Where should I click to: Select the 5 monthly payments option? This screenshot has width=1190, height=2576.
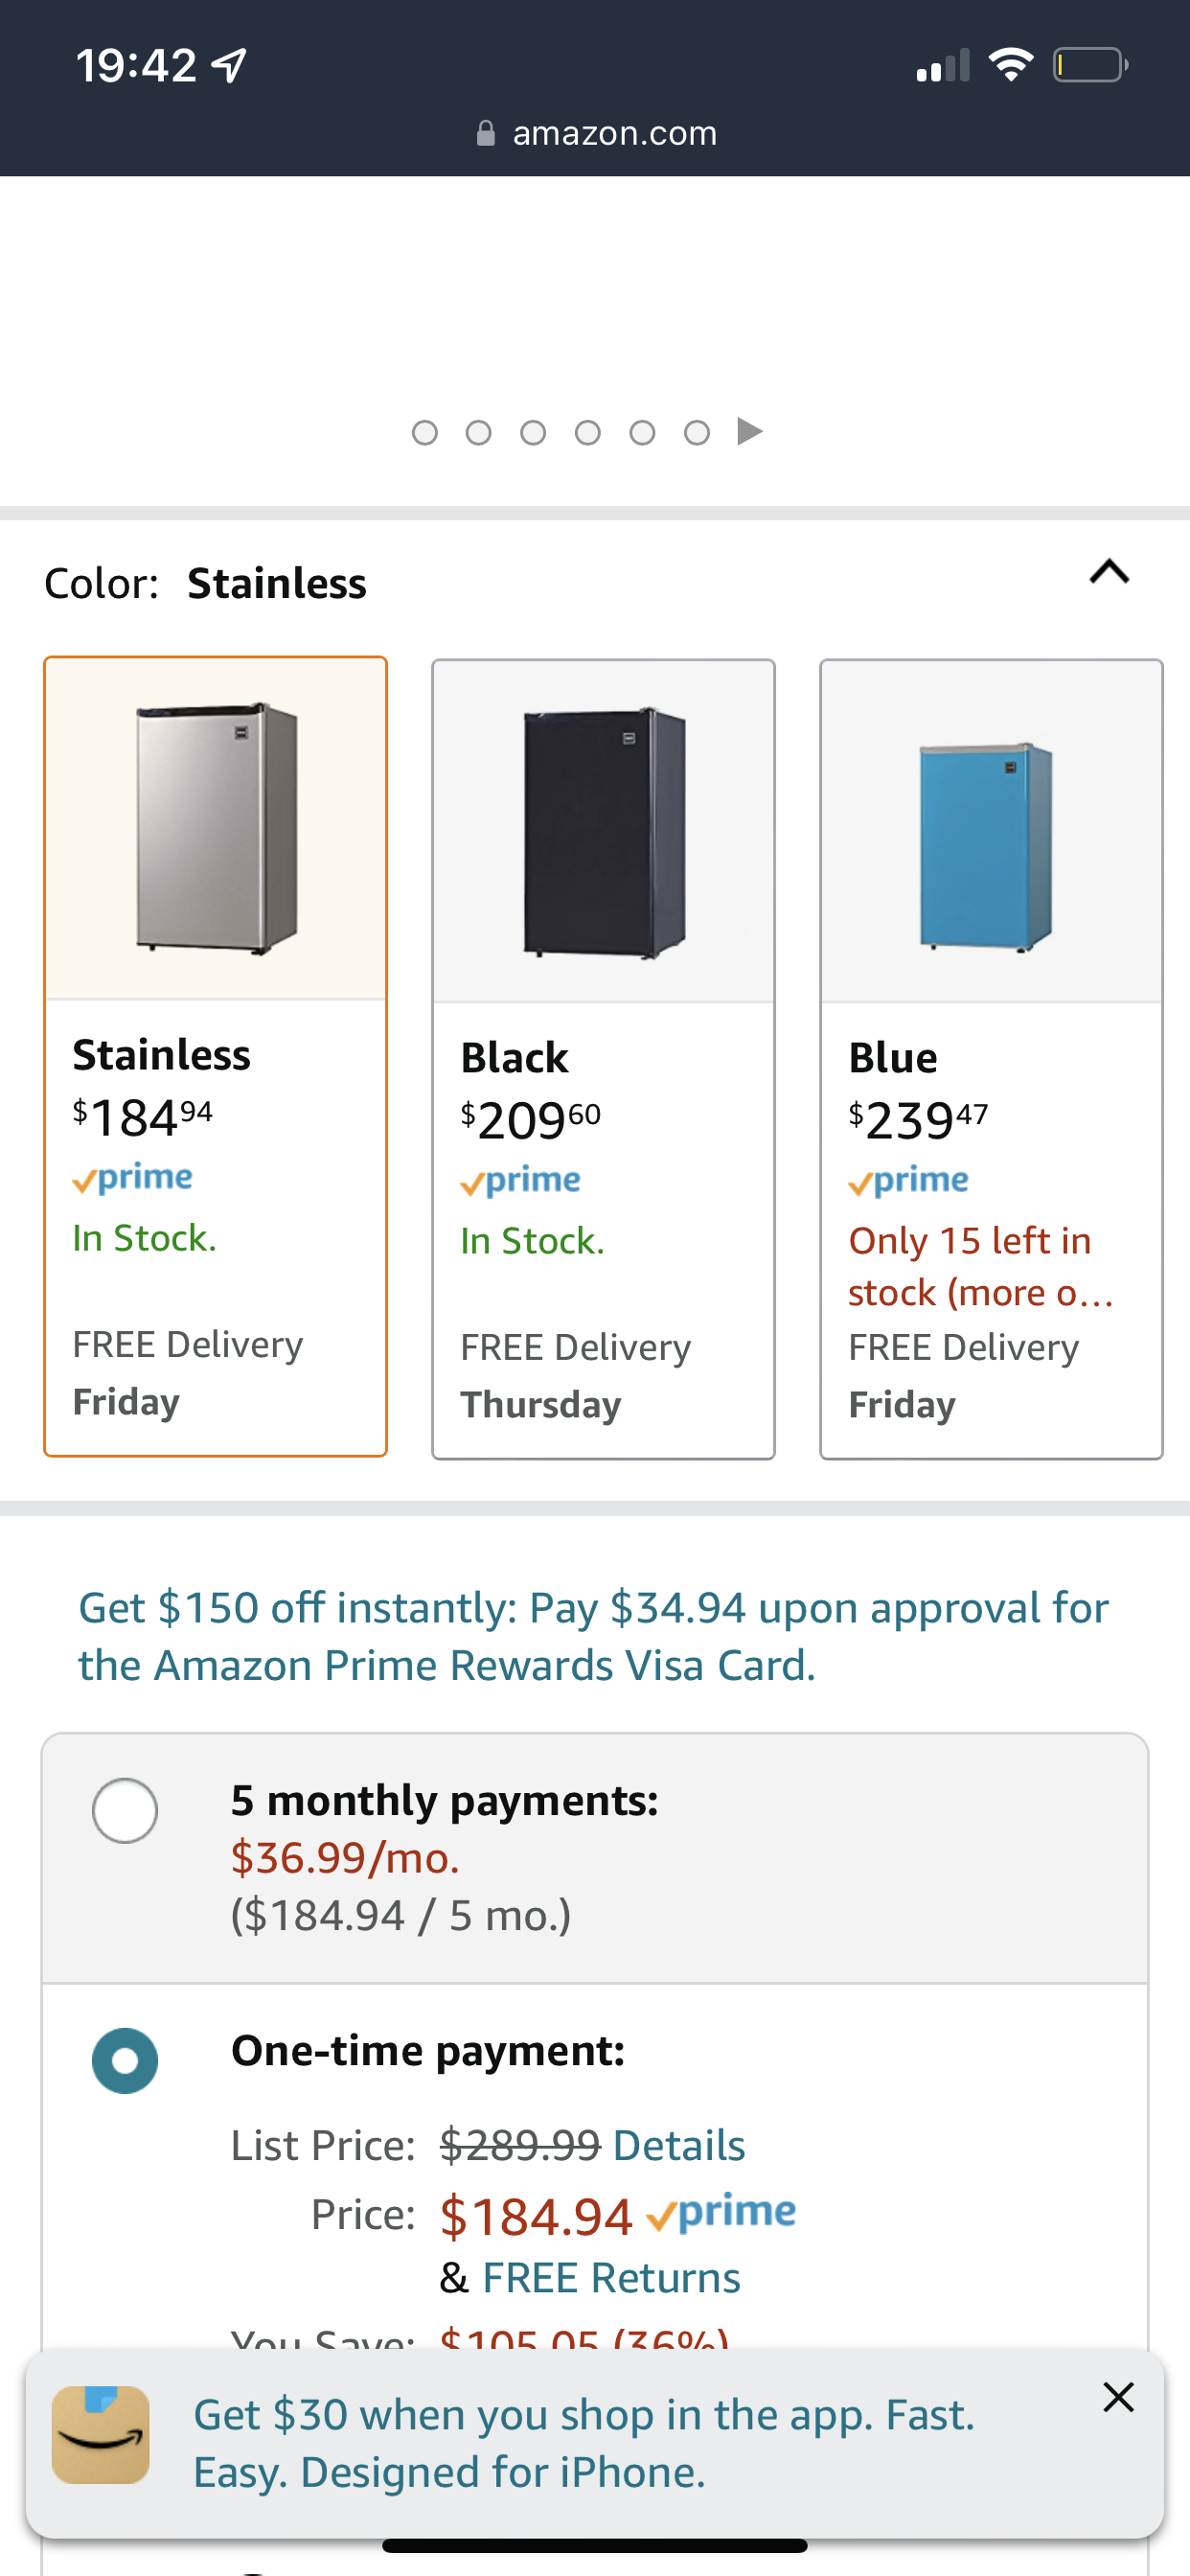pyautogui.click(x=125, y=1810)
